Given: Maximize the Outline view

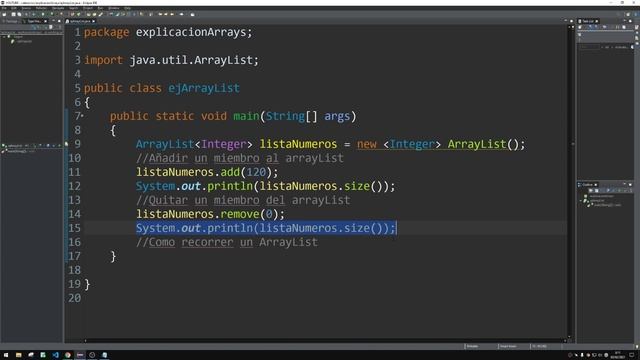Looking at the screenshot, I should 631,185.
